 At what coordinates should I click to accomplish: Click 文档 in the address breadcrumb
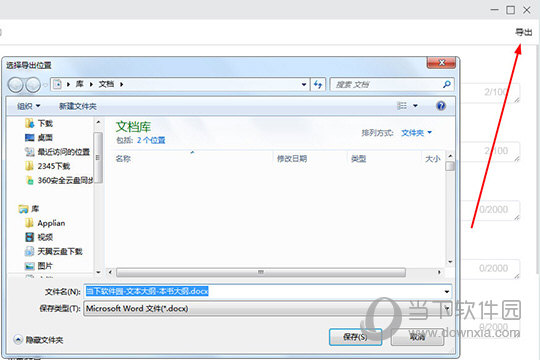click(106, 84)
